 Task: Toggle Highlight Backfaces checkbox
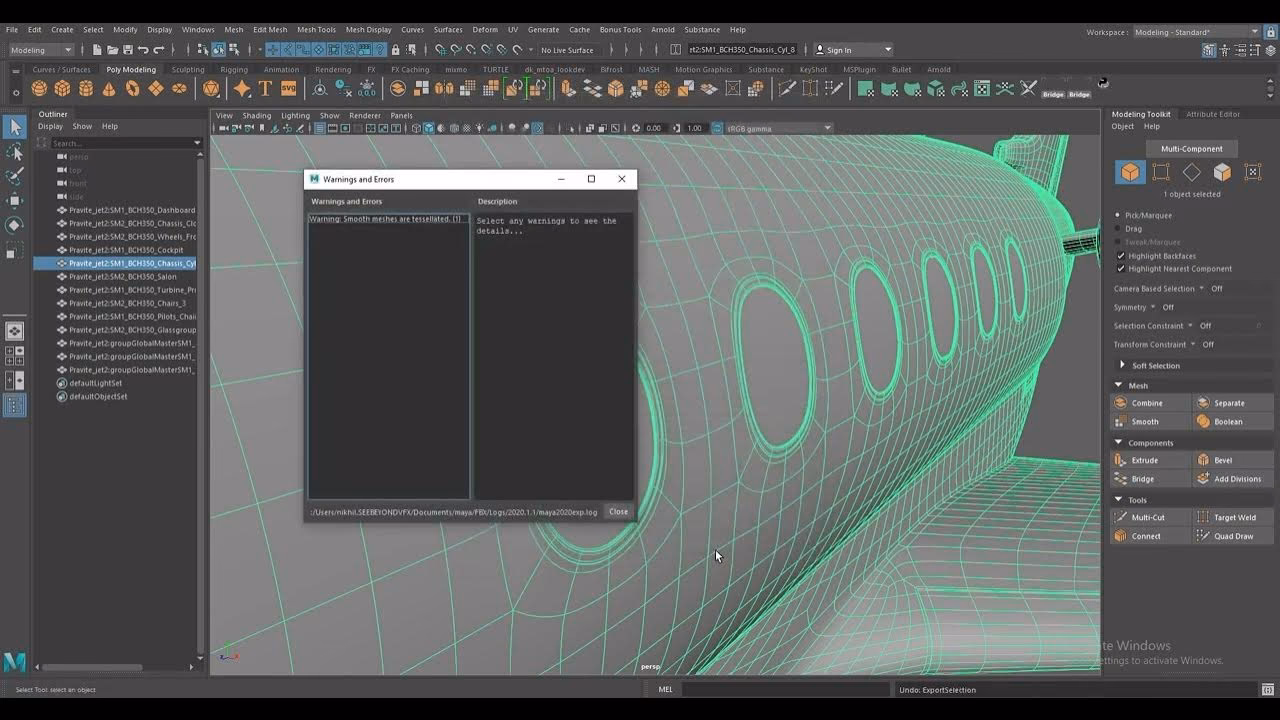[1120, 256]
